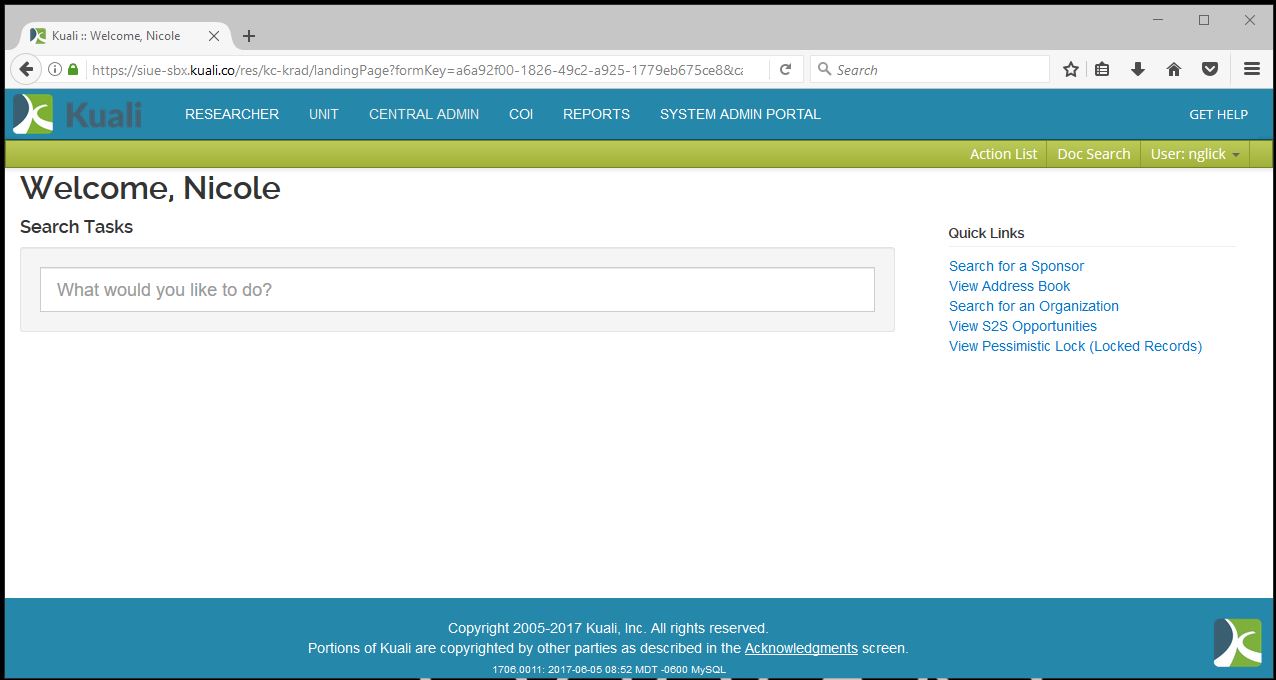Open View S2S Opportunities link
The image size is (1276, 680).
click(1022, 326)
